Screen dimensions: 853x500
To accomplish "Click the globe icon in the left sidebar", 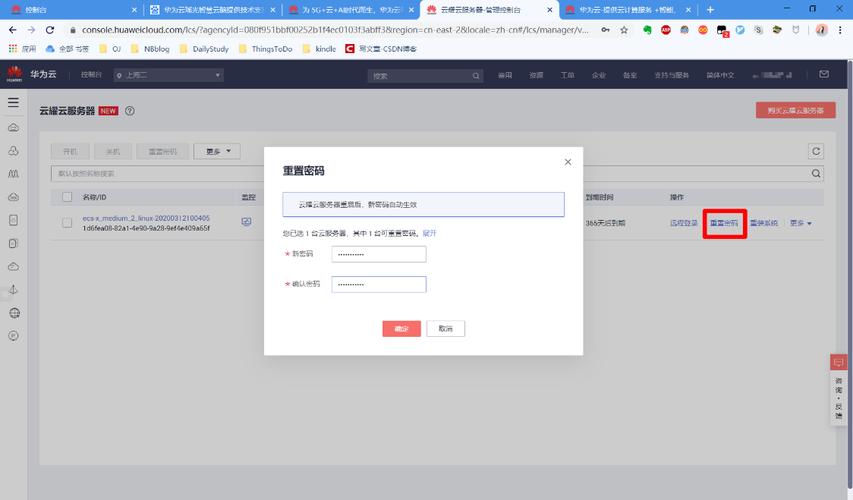I will click(x=14, y=313).
